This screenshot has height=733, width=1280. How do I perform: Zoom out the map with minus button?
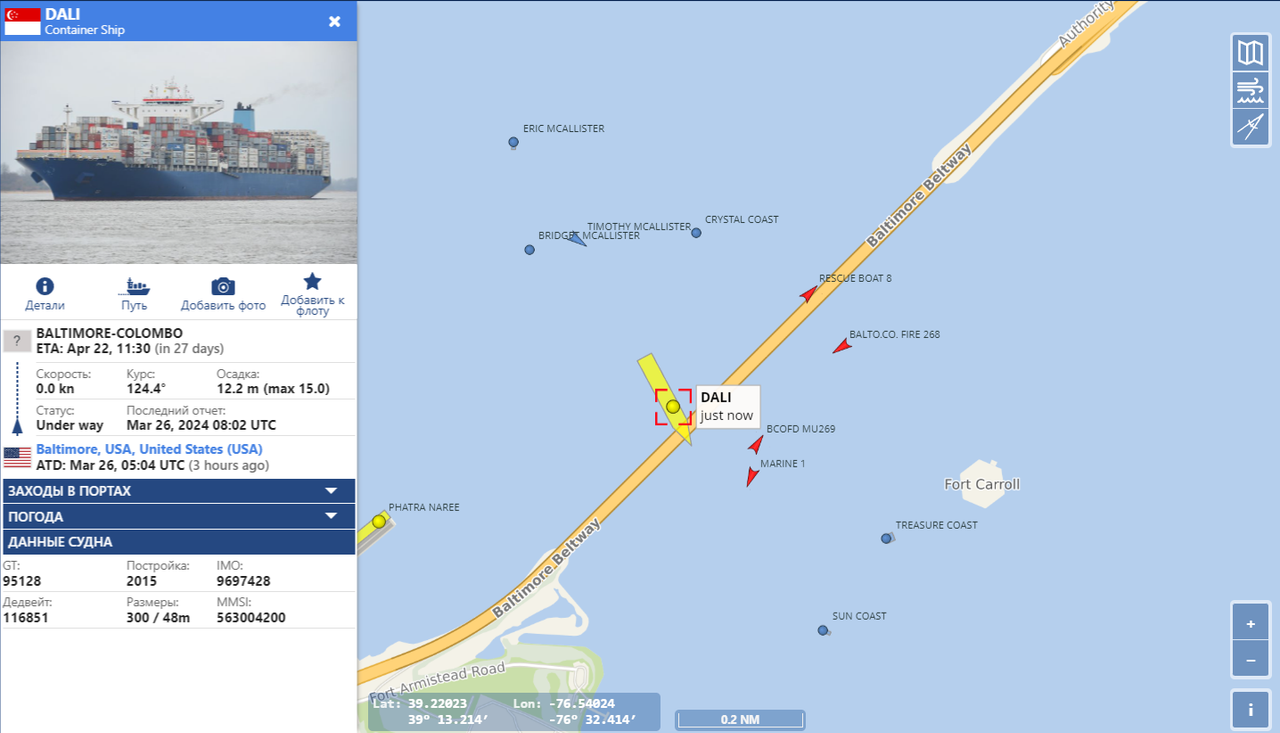(1251, 660)
